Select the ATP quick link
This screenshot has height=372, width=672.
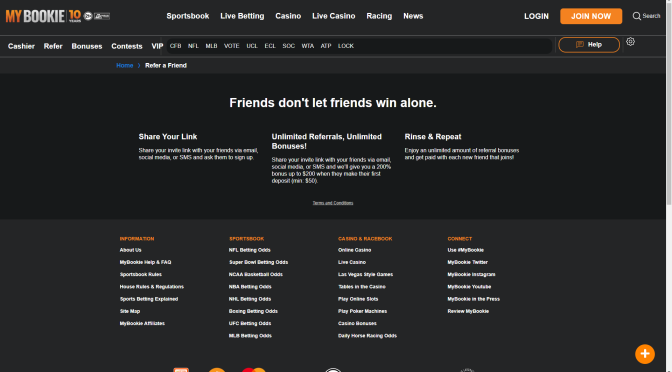[326, 46]
